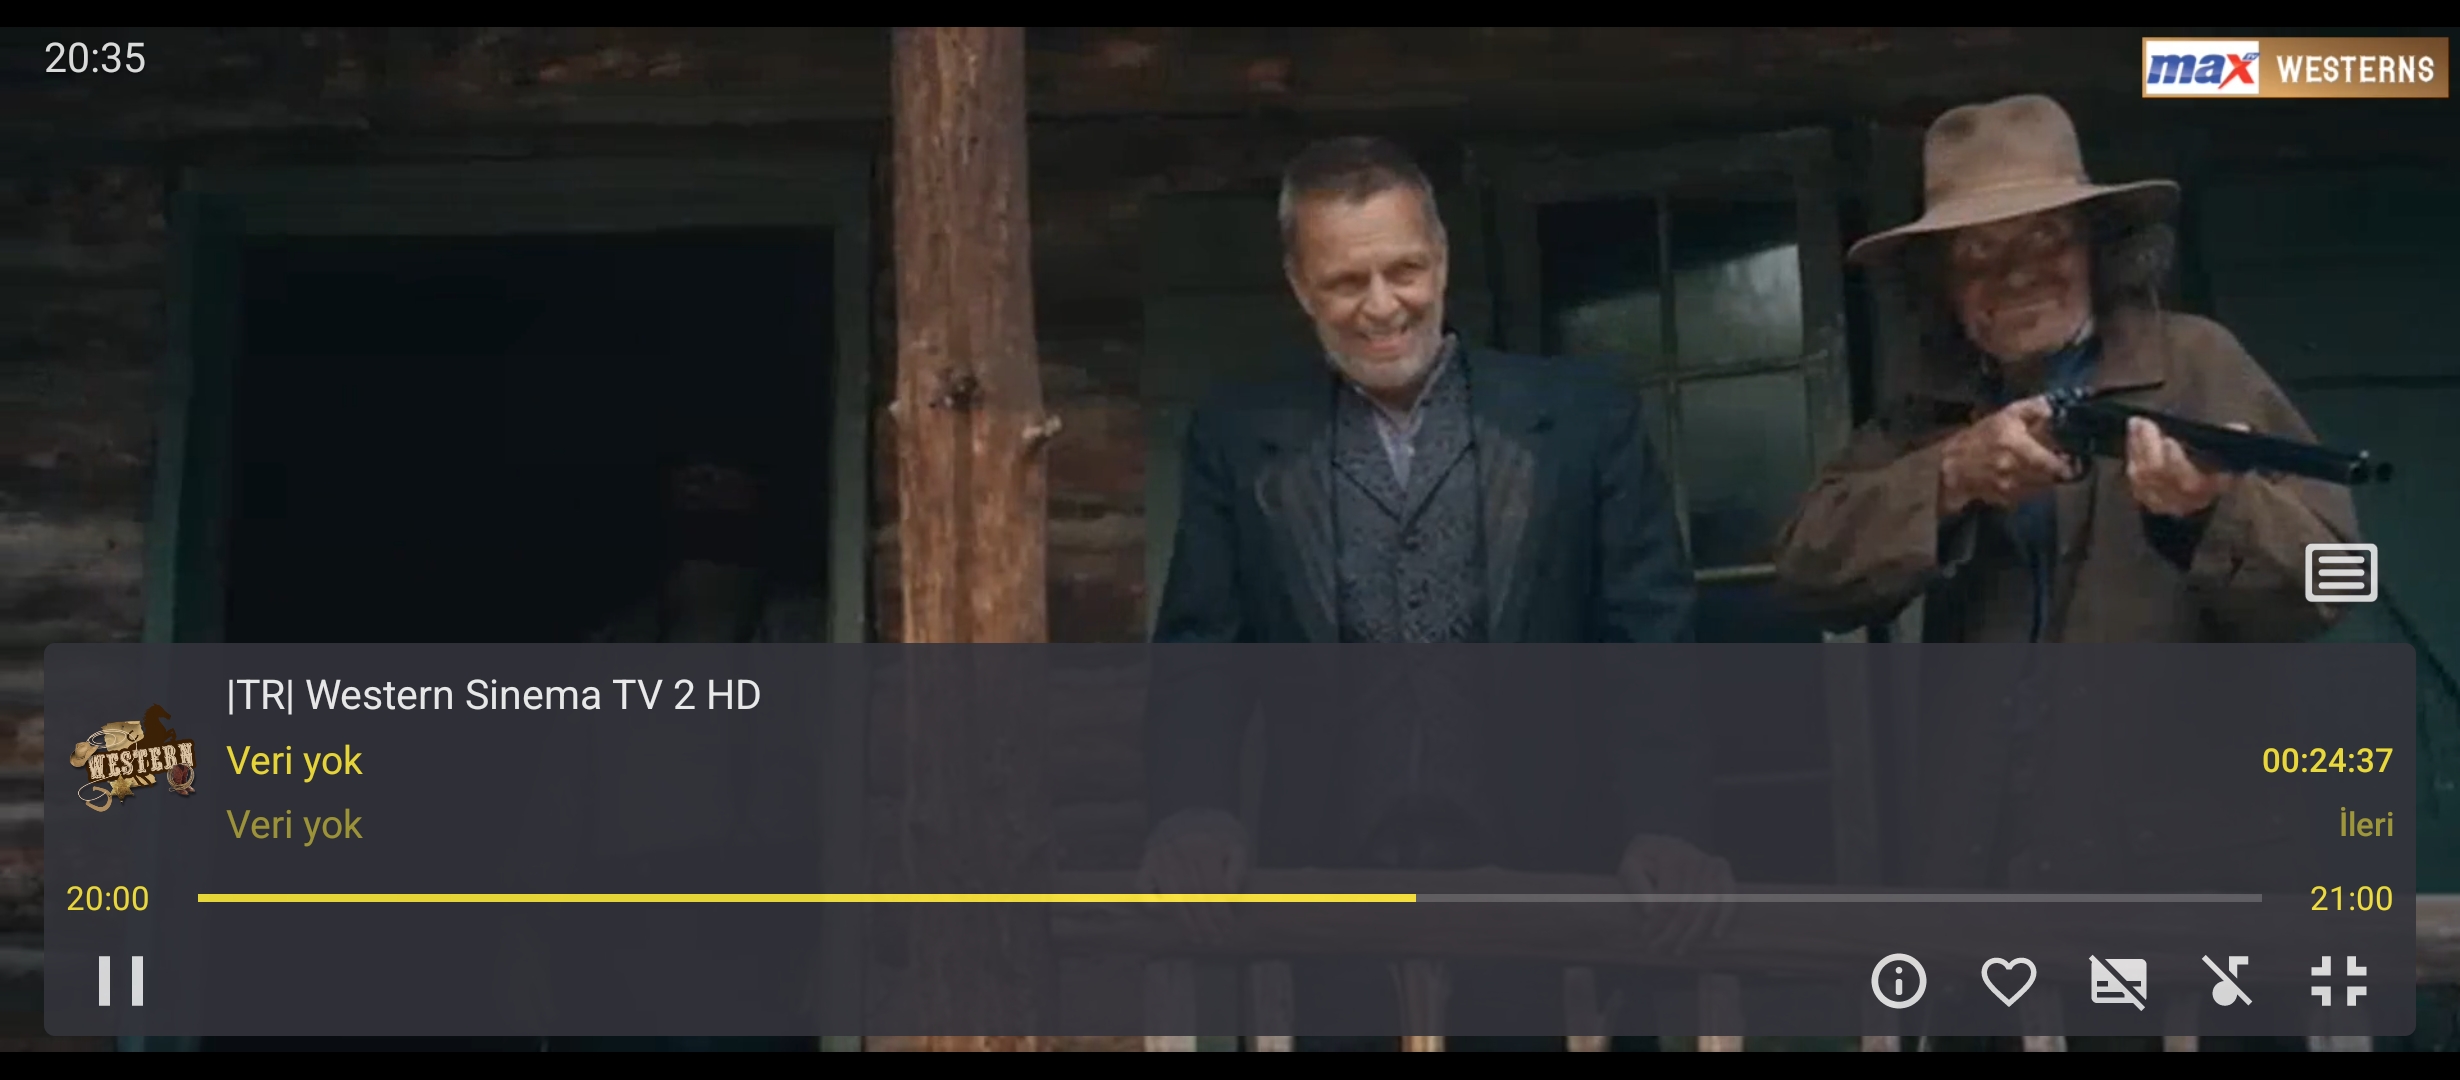Exit fullscreen using the shrink icon
Image resolution: width=2460 pixels, height=1080 pixels.
point(2339,981)
